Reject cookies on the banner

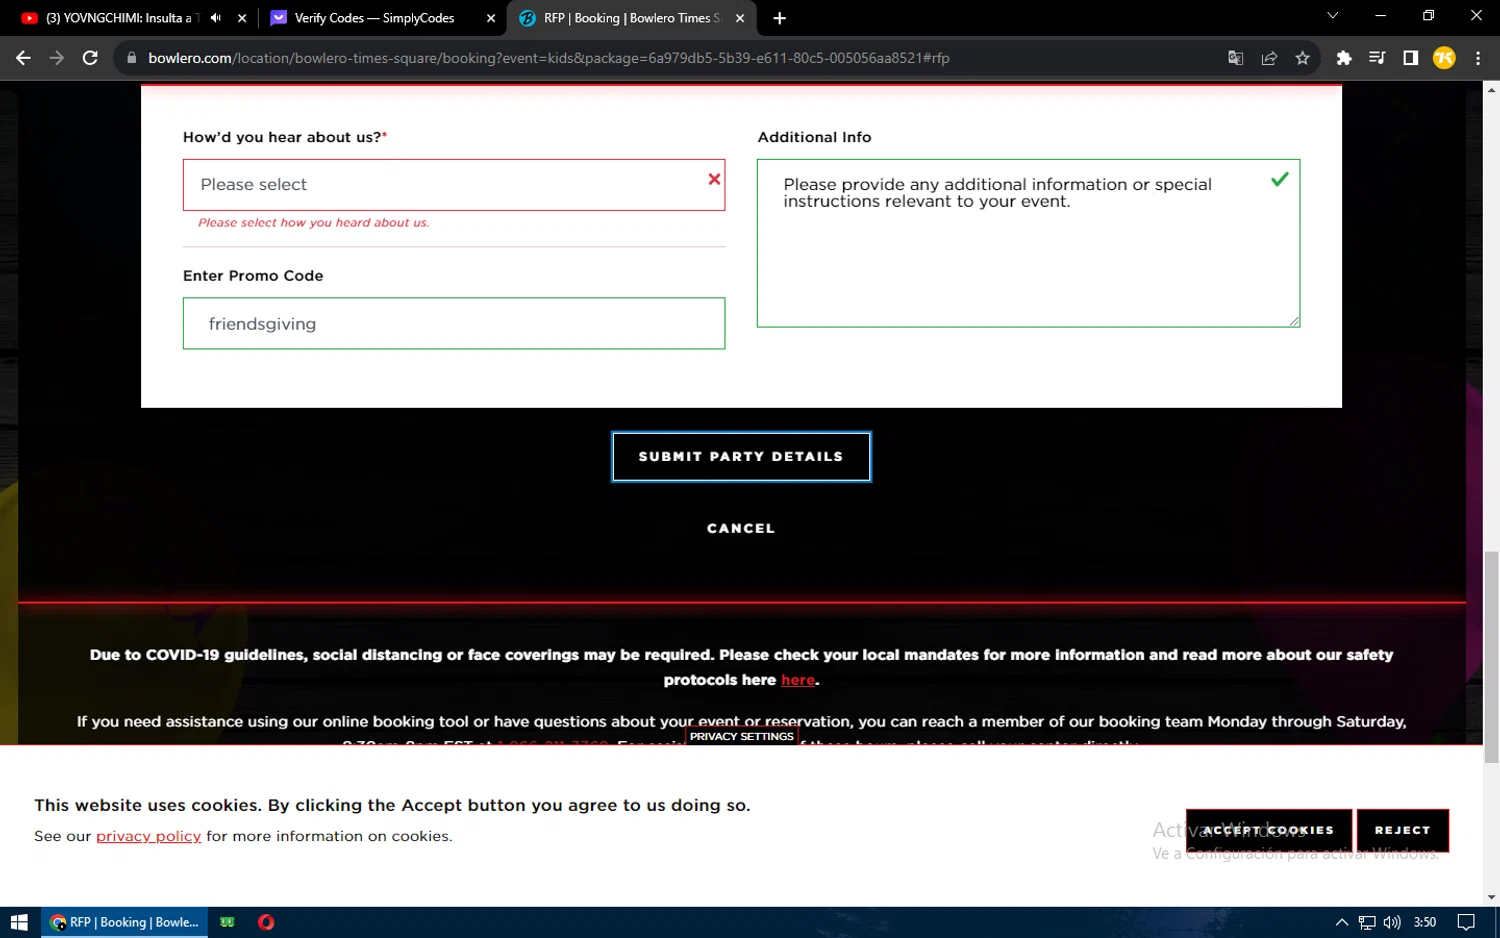pyautogui.click(x=1402, y=830)
